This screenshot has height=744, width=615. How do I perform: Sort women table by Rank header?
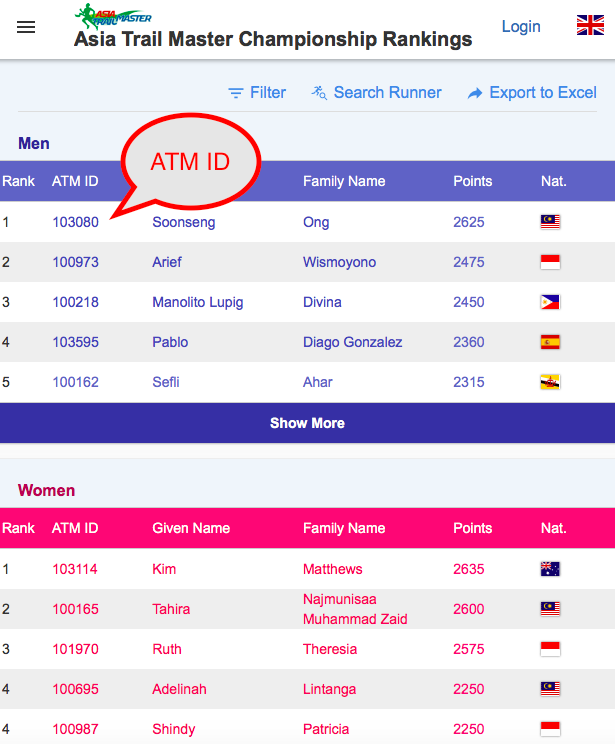(19, 528)
